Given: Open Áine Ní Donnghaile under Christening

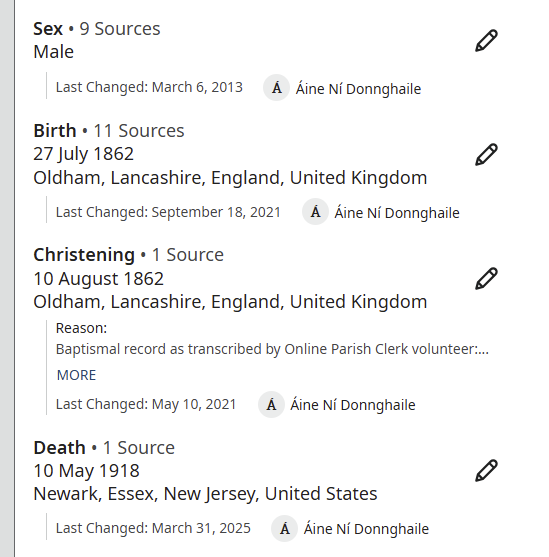Looking at the screenshot, I should click(x=353, y=405).
